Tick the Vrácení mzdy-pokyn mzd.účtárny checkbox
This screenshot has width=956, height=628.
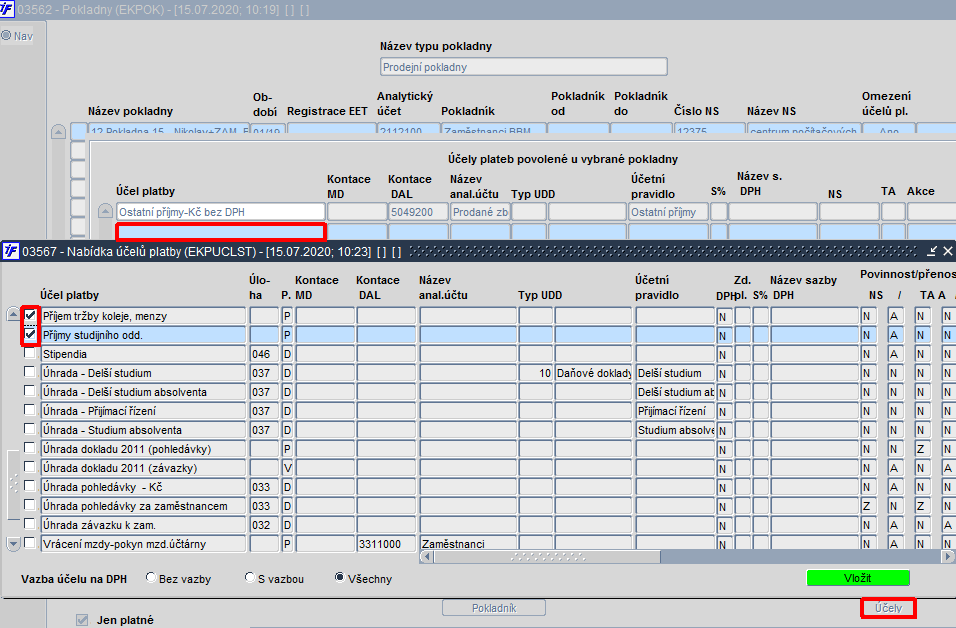click(29, 543)
